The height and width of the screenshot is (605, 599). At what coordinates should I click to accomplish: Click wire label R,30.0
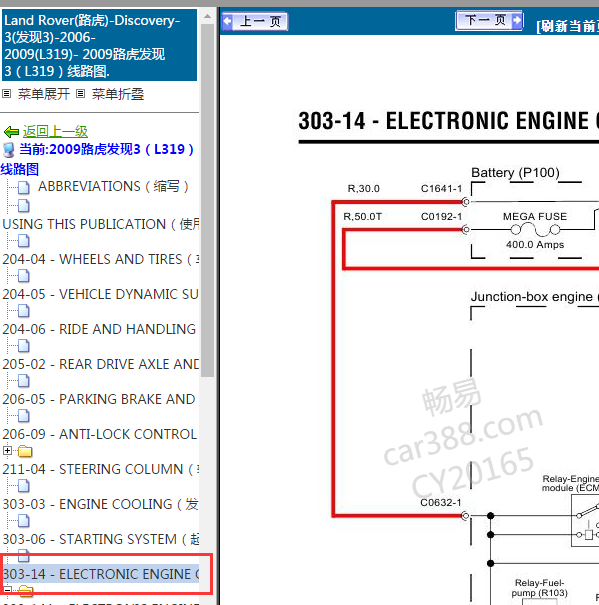tap(364, 189)
